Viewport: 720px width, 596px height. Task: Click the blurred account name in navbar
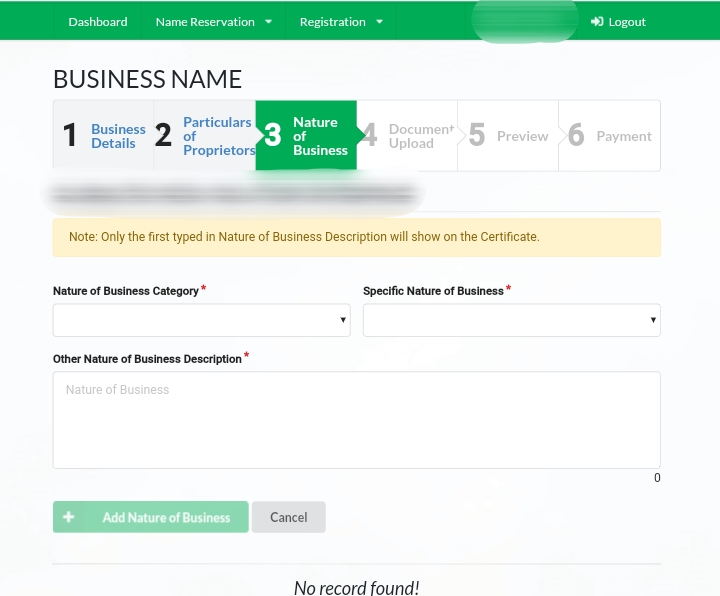click(x=524, y=22)
